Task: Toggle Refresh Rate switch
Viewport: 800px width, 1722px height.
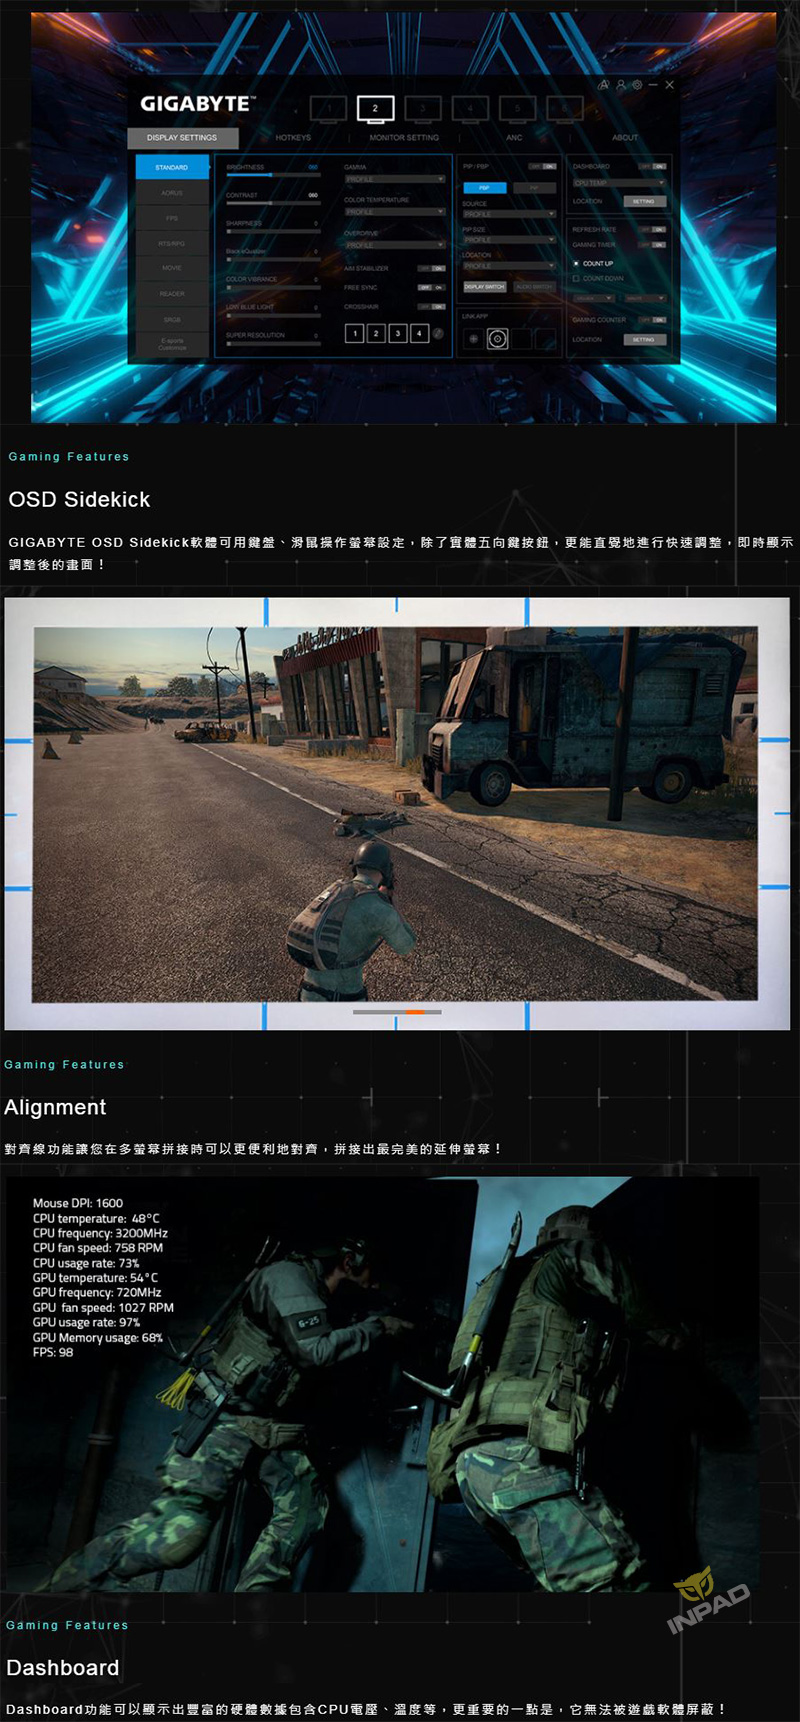Action: [652, 229]
